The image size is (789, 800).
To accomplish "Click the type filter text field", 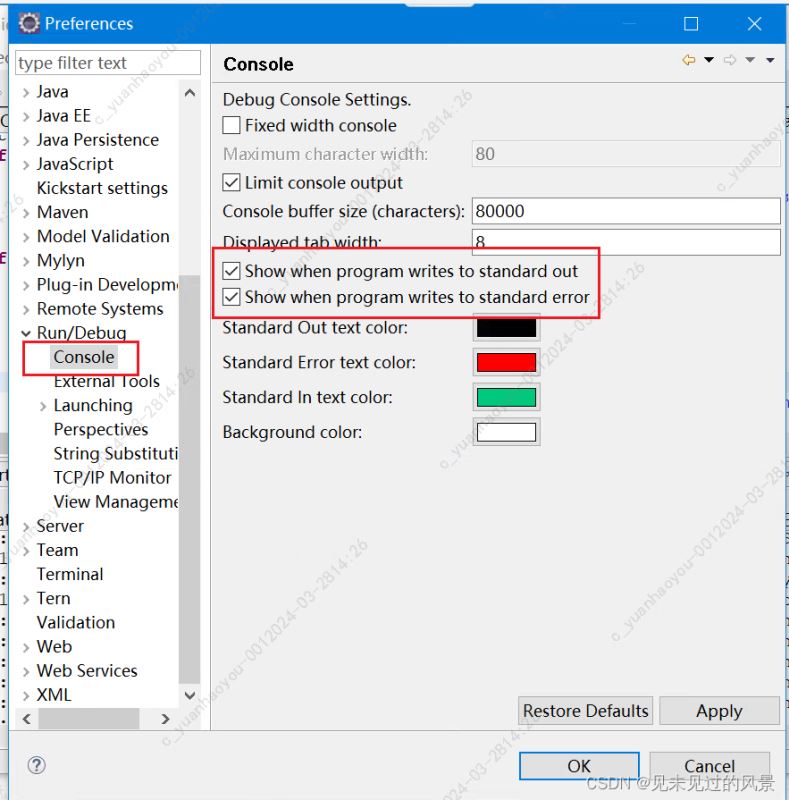I will point(108,63).
